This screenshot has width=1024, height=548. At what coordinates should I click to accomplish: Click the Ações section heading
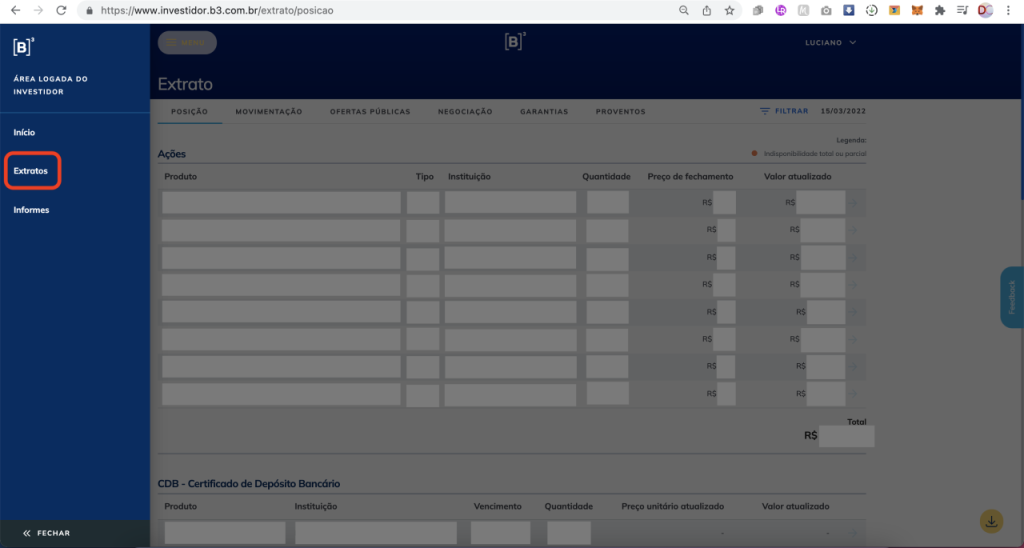pyautogui.click(x=172, y=154)
